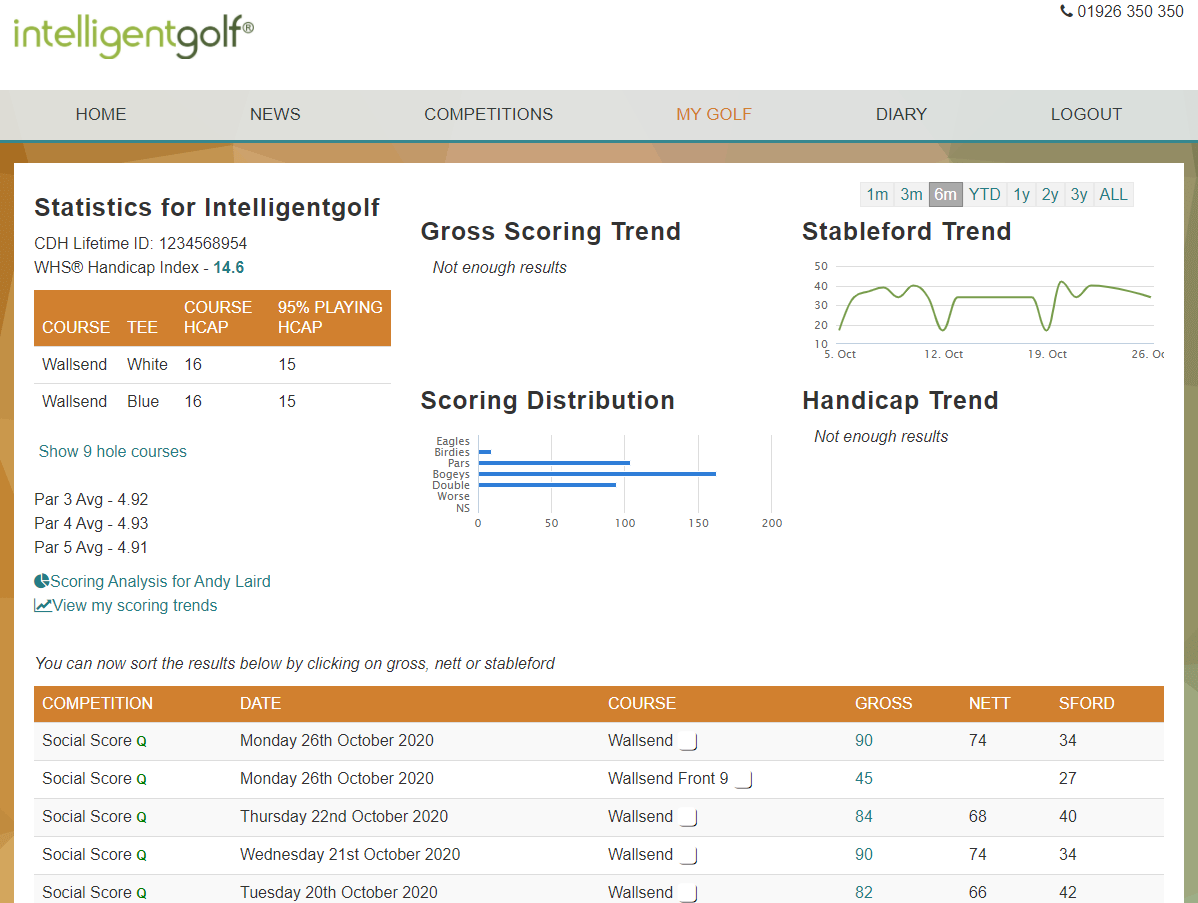Choose the 2y time range

point(1050,195)
